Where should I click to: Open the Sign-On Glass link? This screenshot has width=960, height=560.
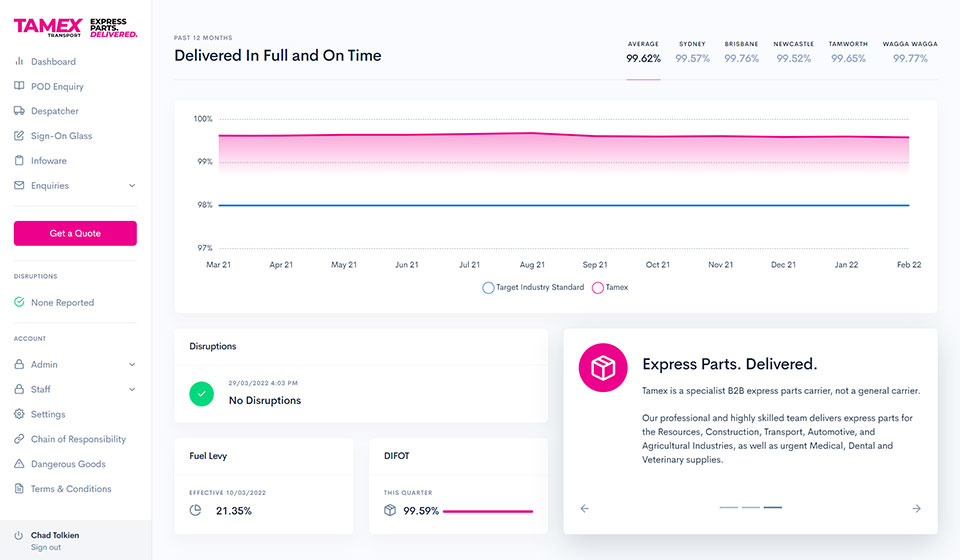[61, 136]
